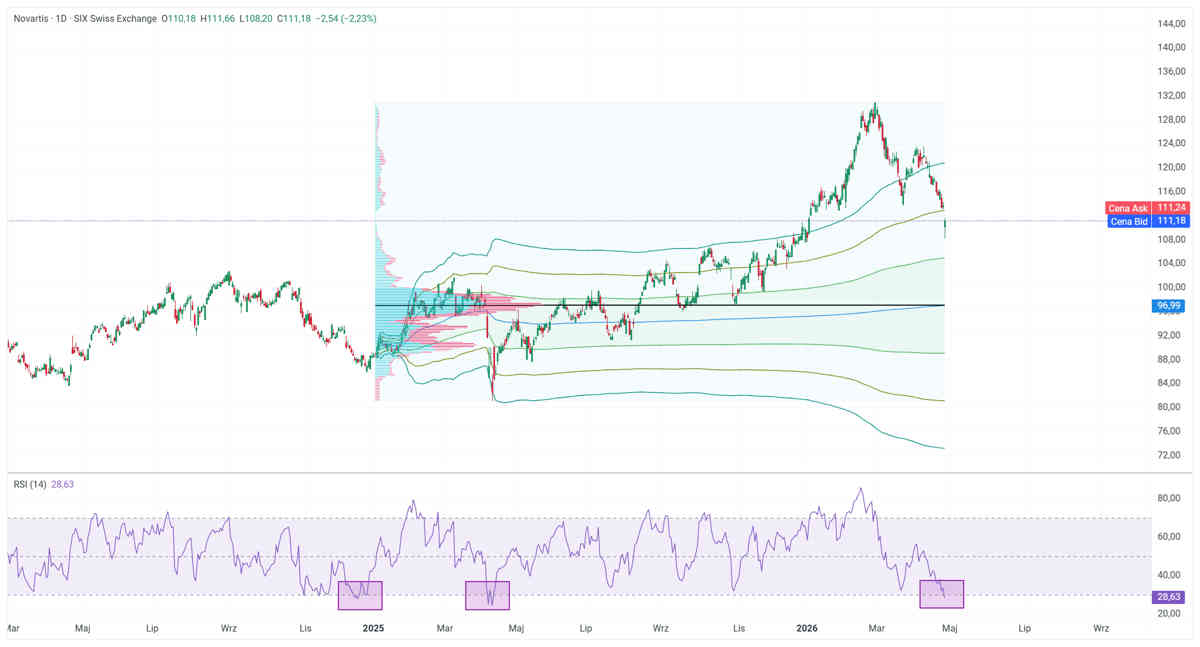Screen dimensions: 1200x647
Task: Select the rightmost purple RSI rectangle
Action: pyautogui.click(x=941, y=594)
